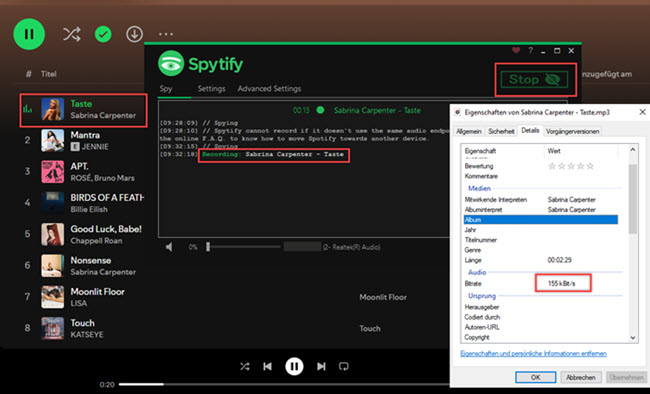Click the Billie Eilish artist link
Image resolution: width=650 pixels, height=394 pixels.
click(89, 209)
